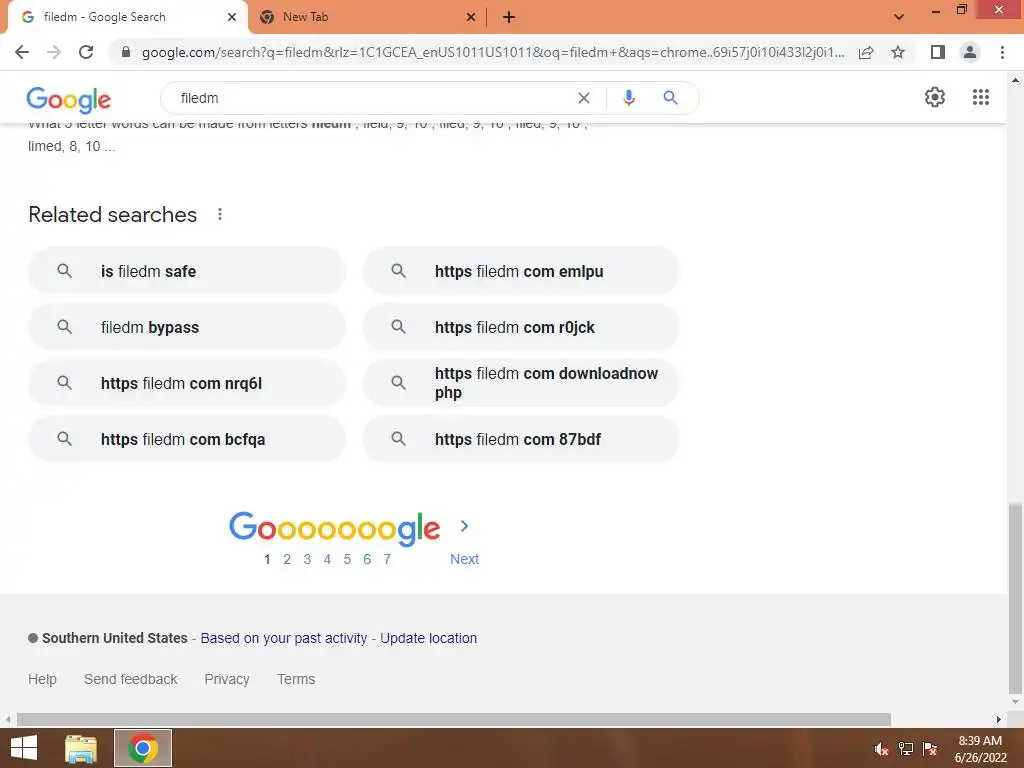Click the next-page chevron beside Goooooogle
The height and width of the screenshot is (768, 1024).
click(464, 526)
